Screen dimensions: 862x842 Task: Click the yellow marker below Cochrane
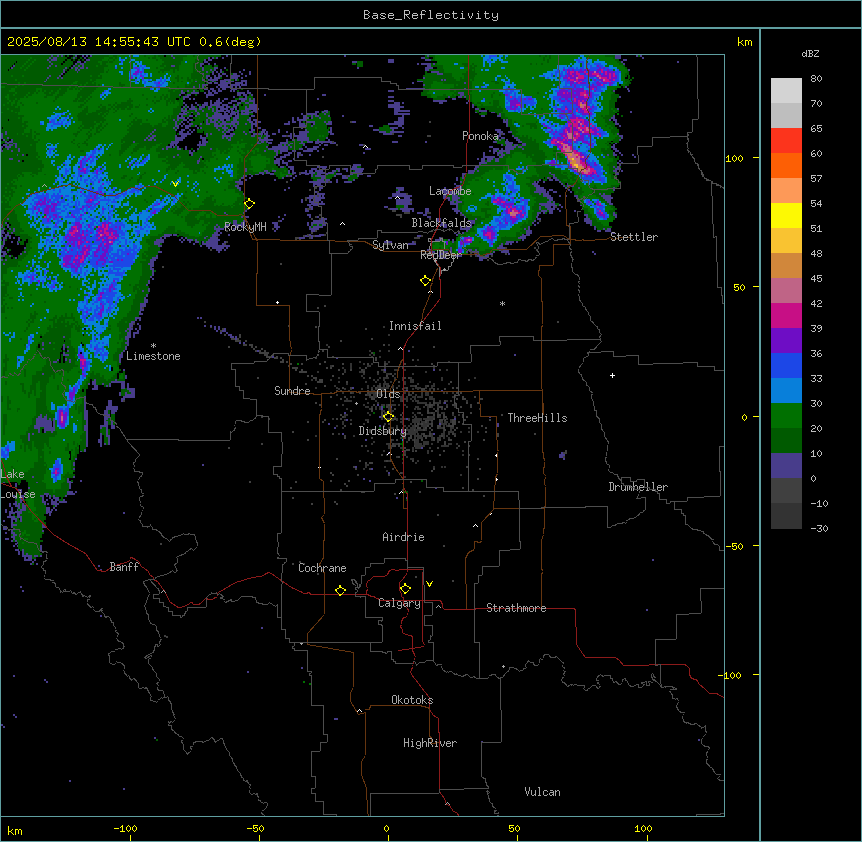tap(340, 590)
